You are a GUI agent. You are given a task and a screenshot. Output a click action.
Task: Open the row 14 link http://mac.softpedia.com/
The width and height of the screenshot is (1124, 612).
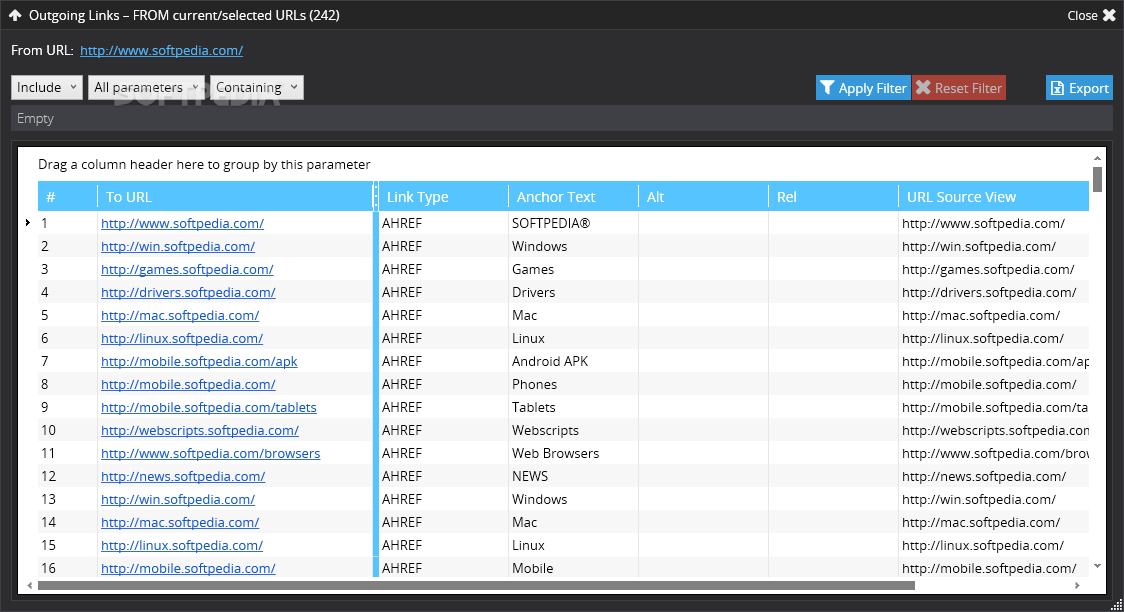click(180, 522)
